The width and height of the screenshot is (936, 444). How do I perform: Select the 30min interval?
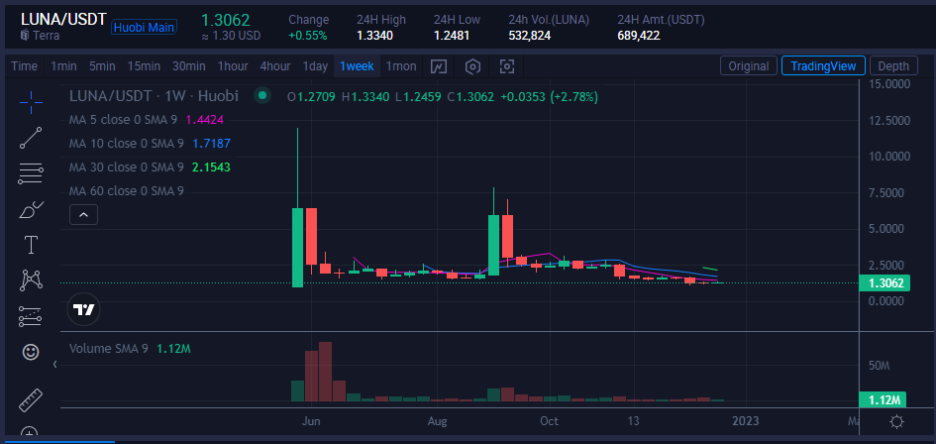189,66
